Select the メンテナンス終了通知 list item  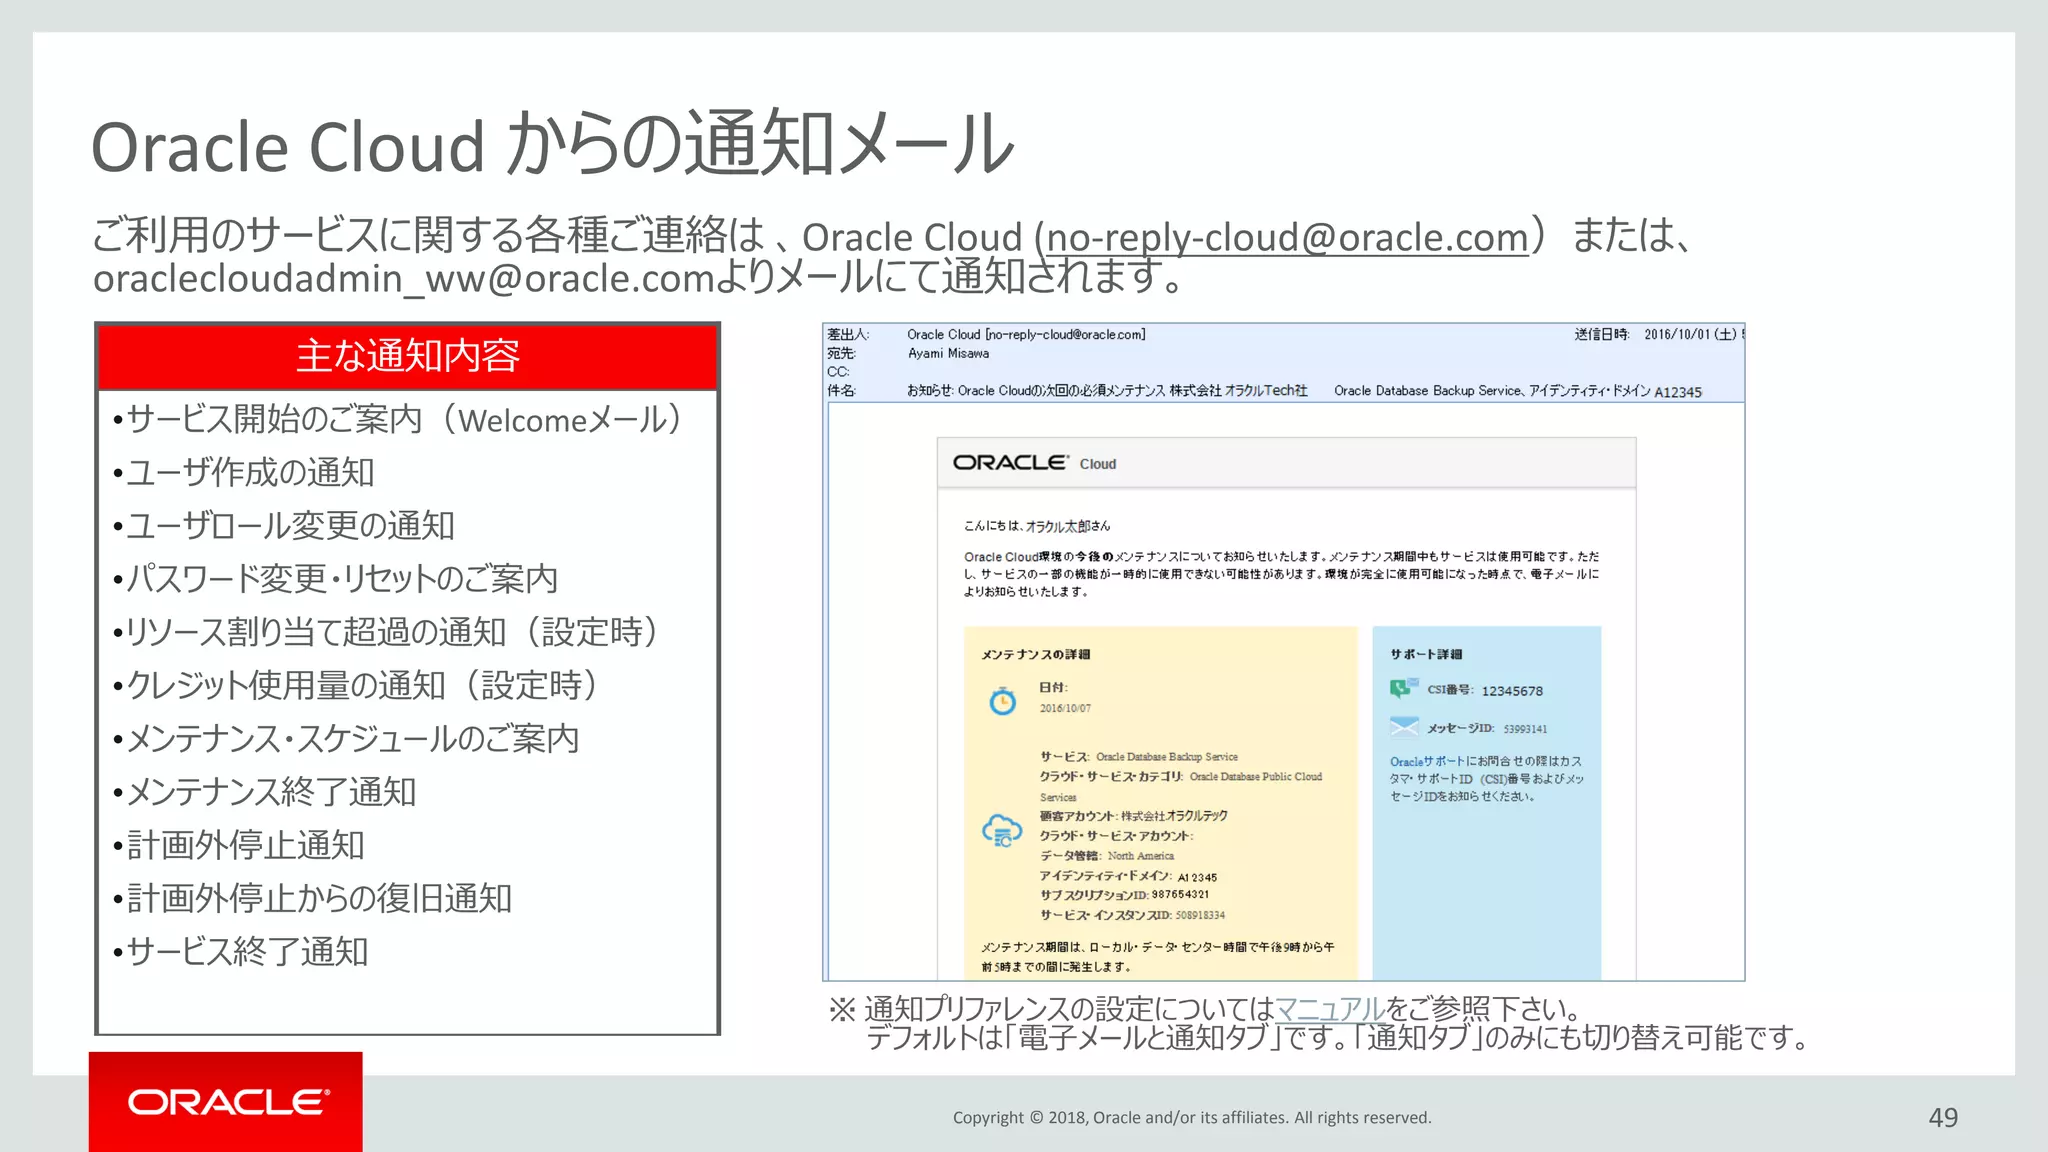(265, 791)
